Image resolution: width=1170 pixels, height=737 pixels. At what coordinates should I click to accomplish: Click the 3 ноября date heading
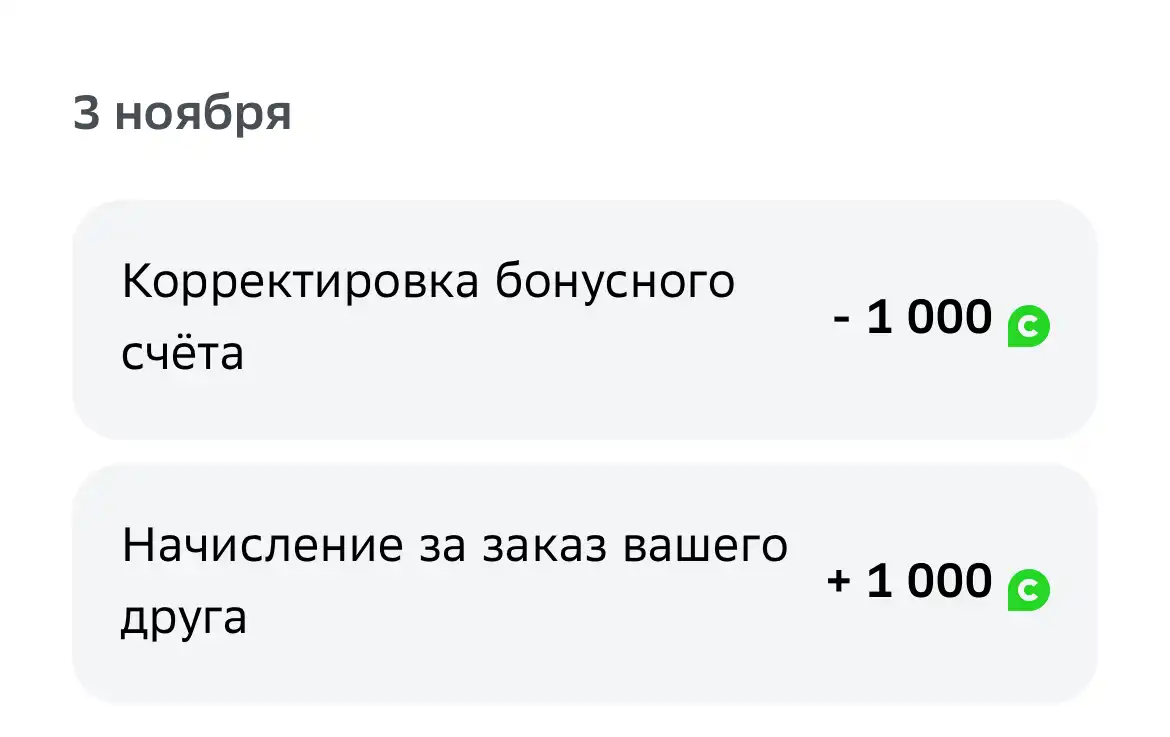tap(182, 113)
